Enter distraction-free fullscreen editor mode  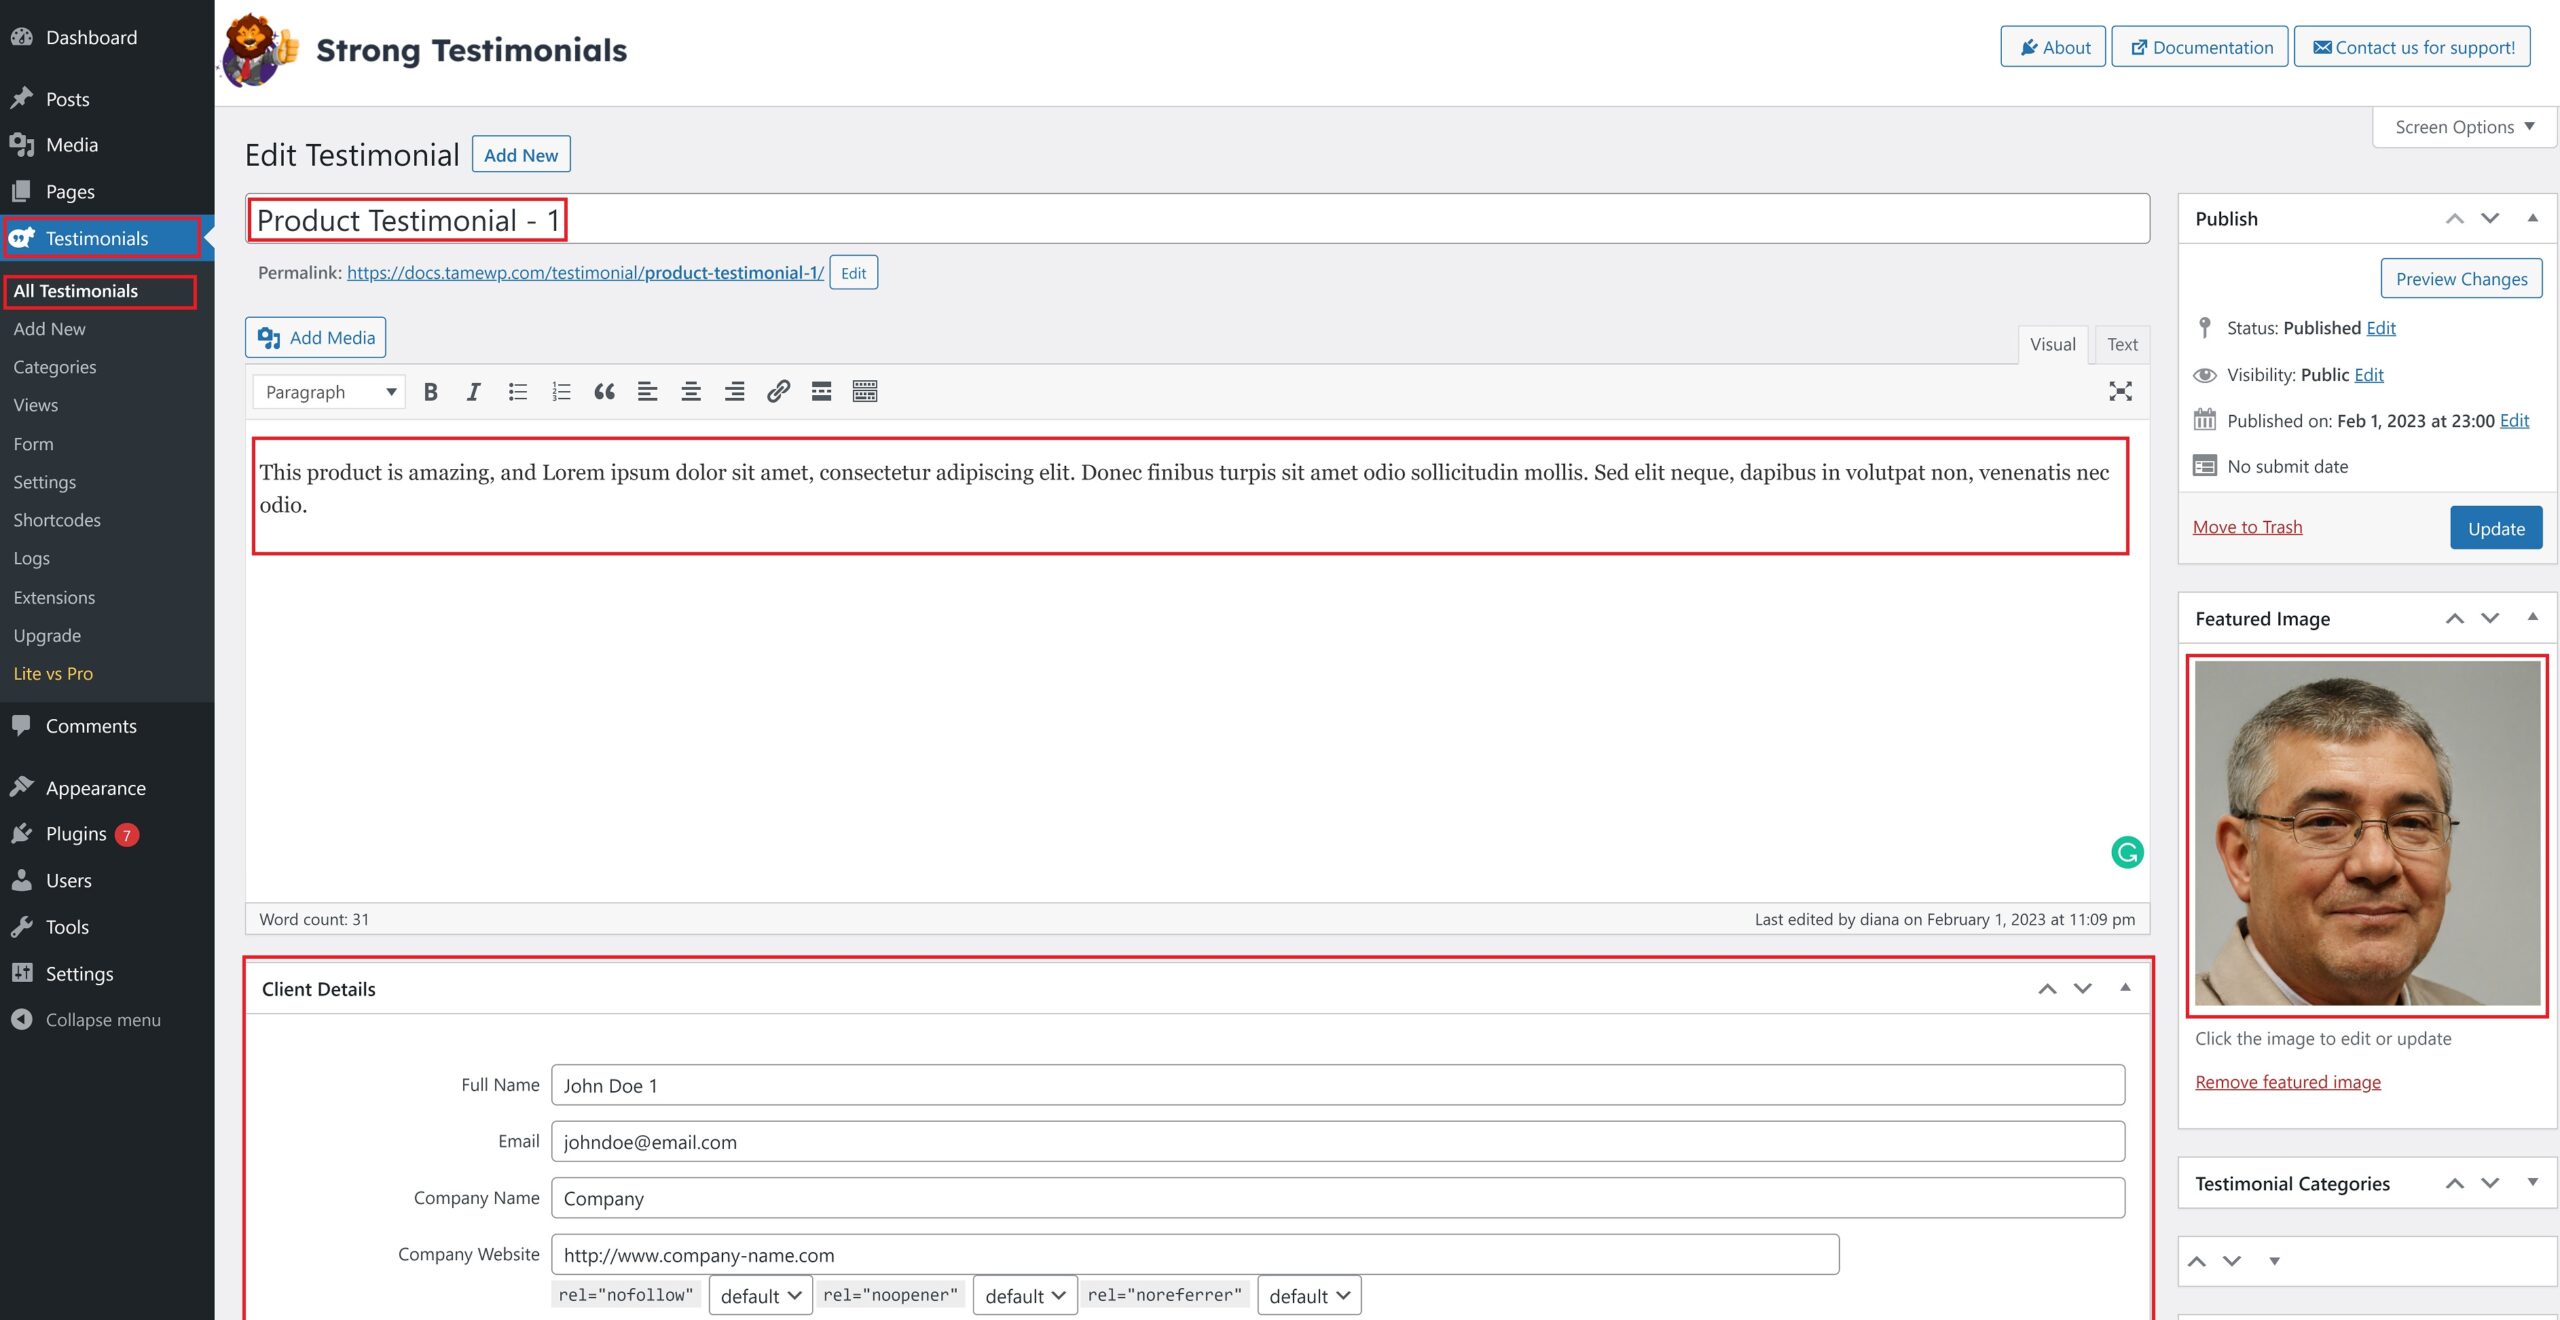point(2120,392)
